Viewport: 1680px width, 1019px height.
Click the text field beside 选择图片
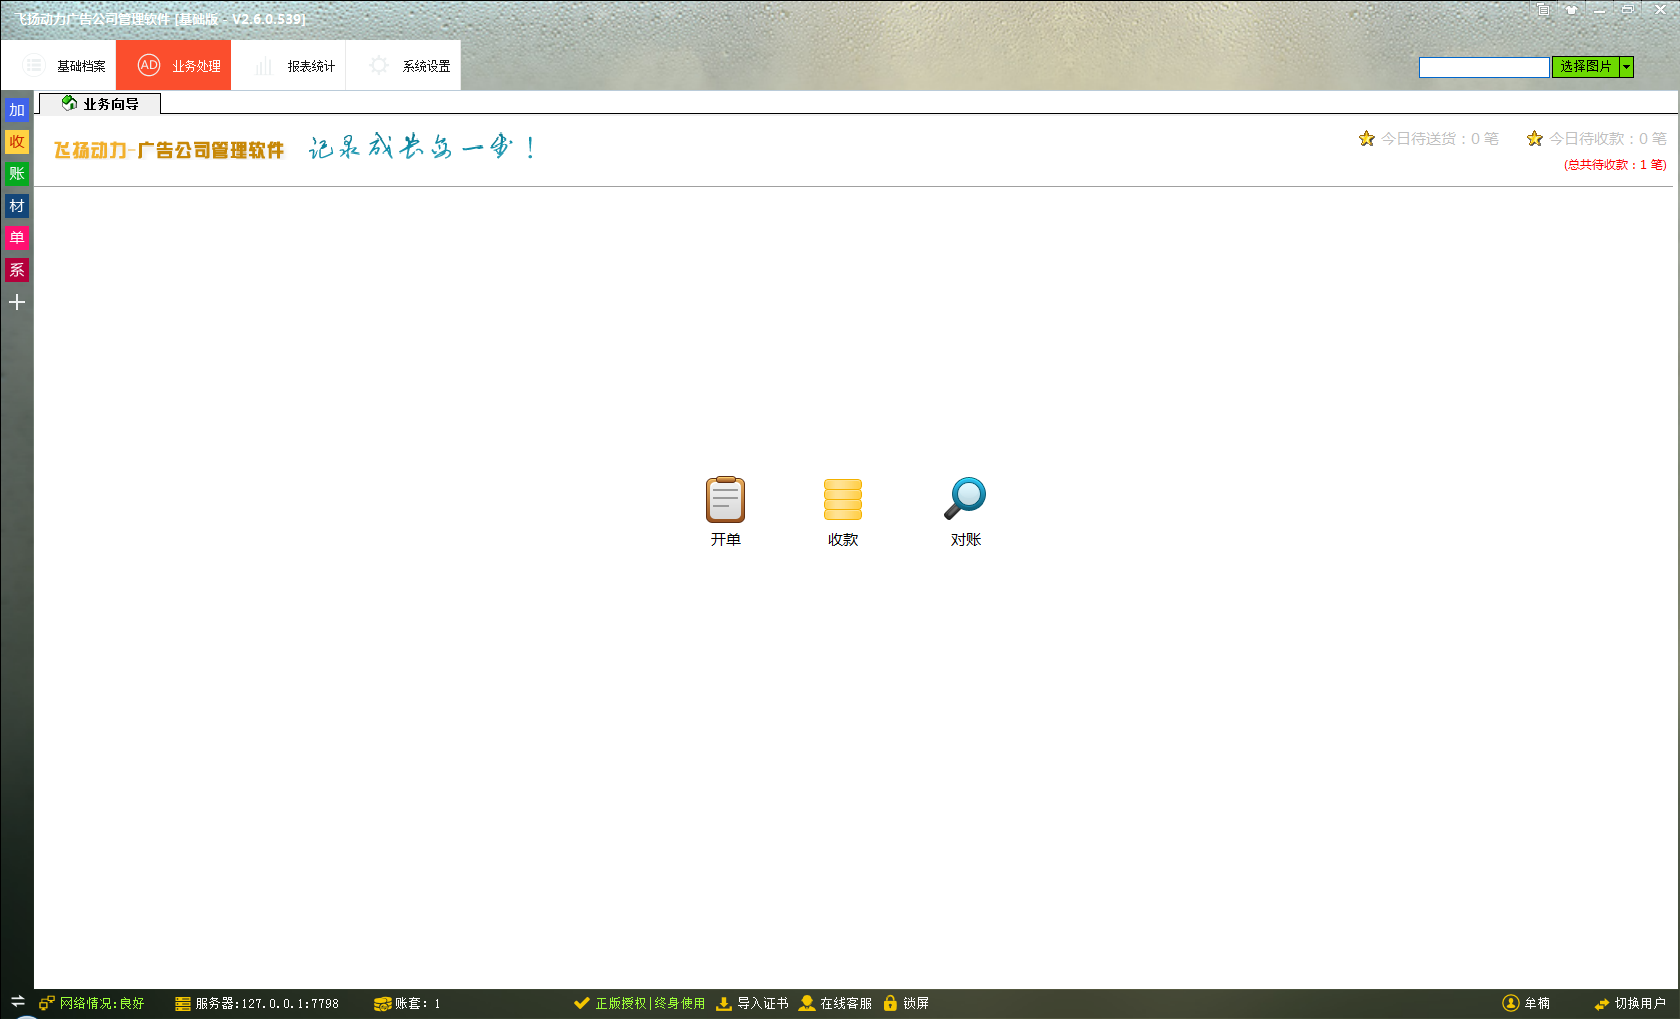point(1483,67)
